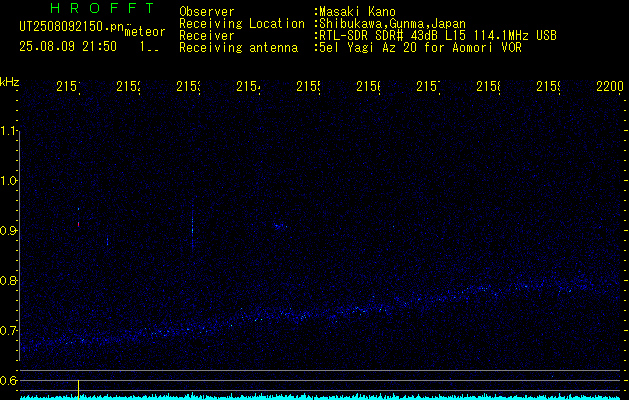629x400 pixels.
Task: Click the Receiver label
Action: click(207, 36)
